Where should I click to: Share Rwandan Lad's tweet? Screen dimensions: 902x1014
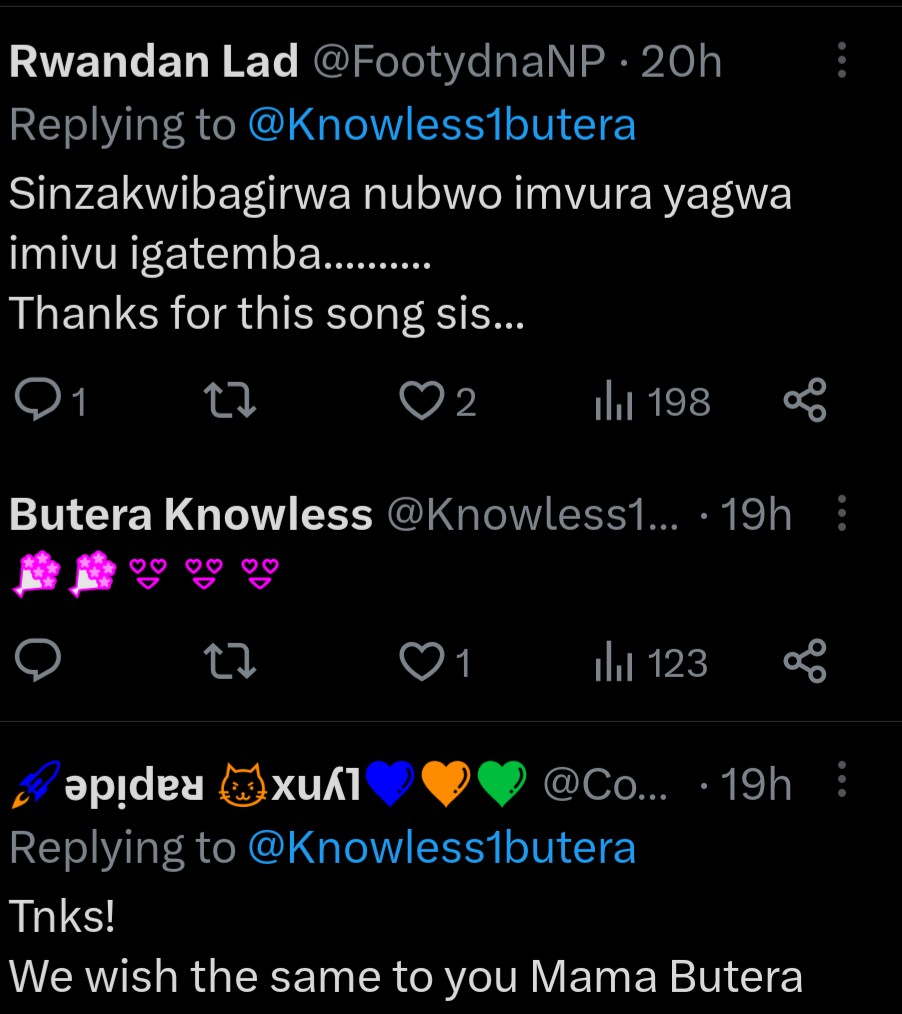[x=805, y=401]
